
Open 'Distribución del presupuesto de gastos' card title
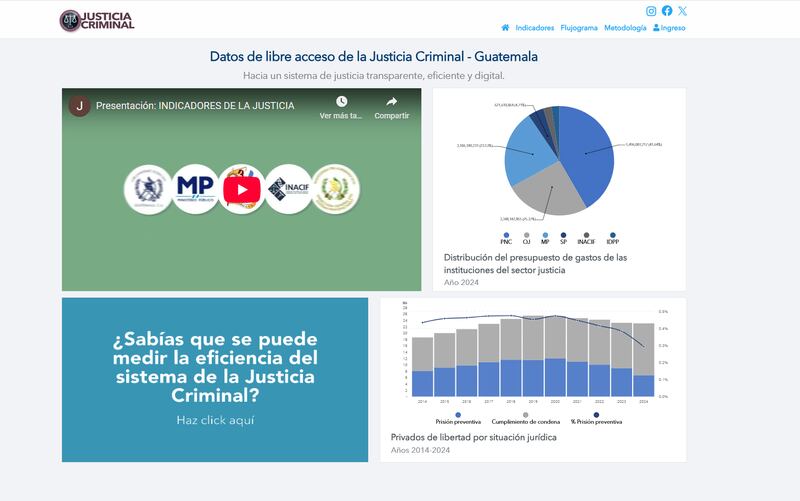(535, 264)
